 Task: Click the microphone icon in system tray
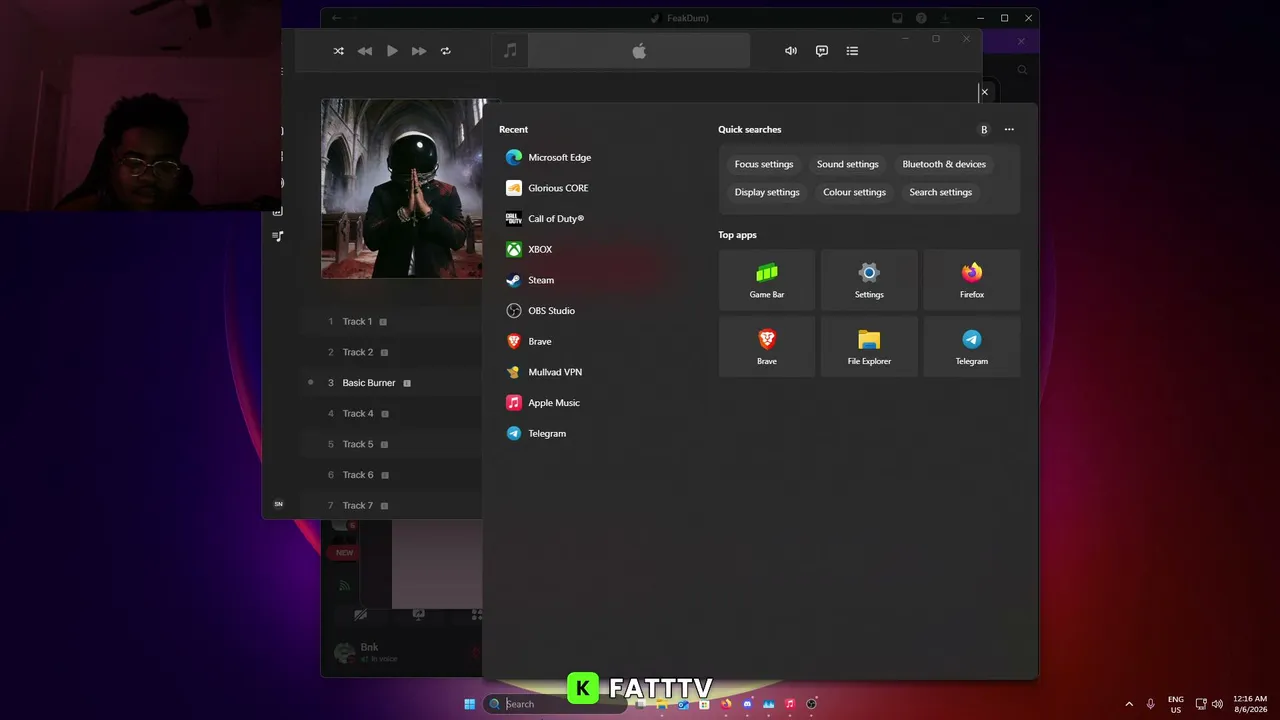click(1151, 704)
